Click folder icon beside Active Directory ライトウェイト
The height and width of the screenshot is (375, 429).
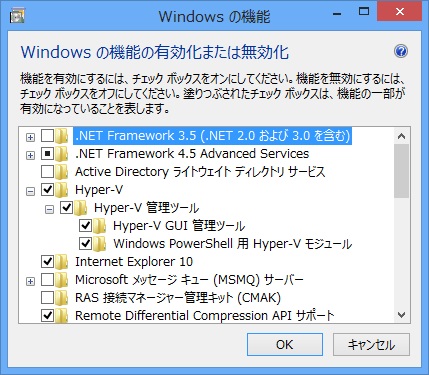coord(62,172)
